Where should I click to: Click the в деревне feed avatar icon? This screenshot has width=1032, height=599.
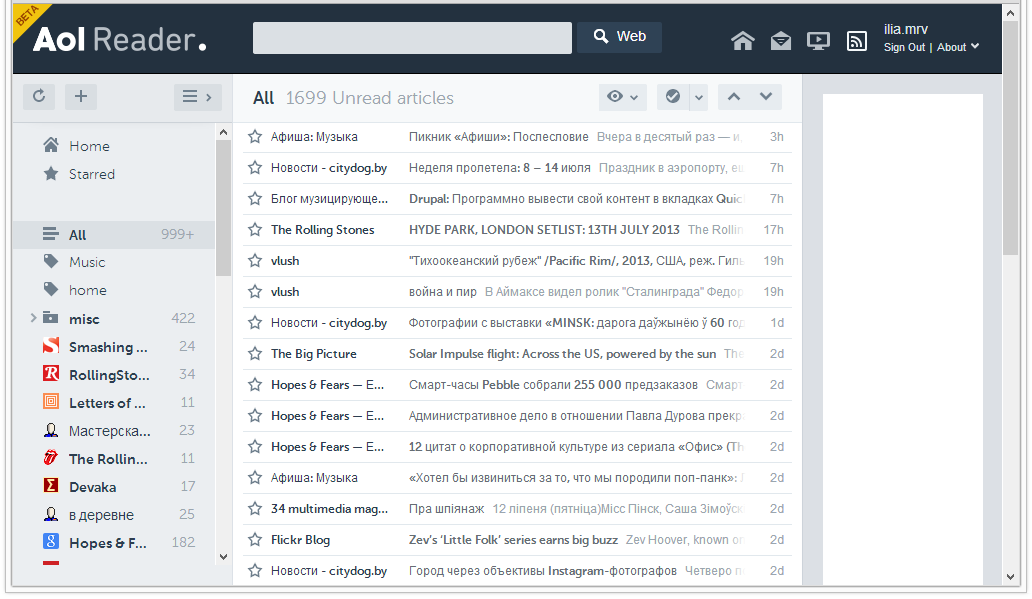[x=51, y=513]
